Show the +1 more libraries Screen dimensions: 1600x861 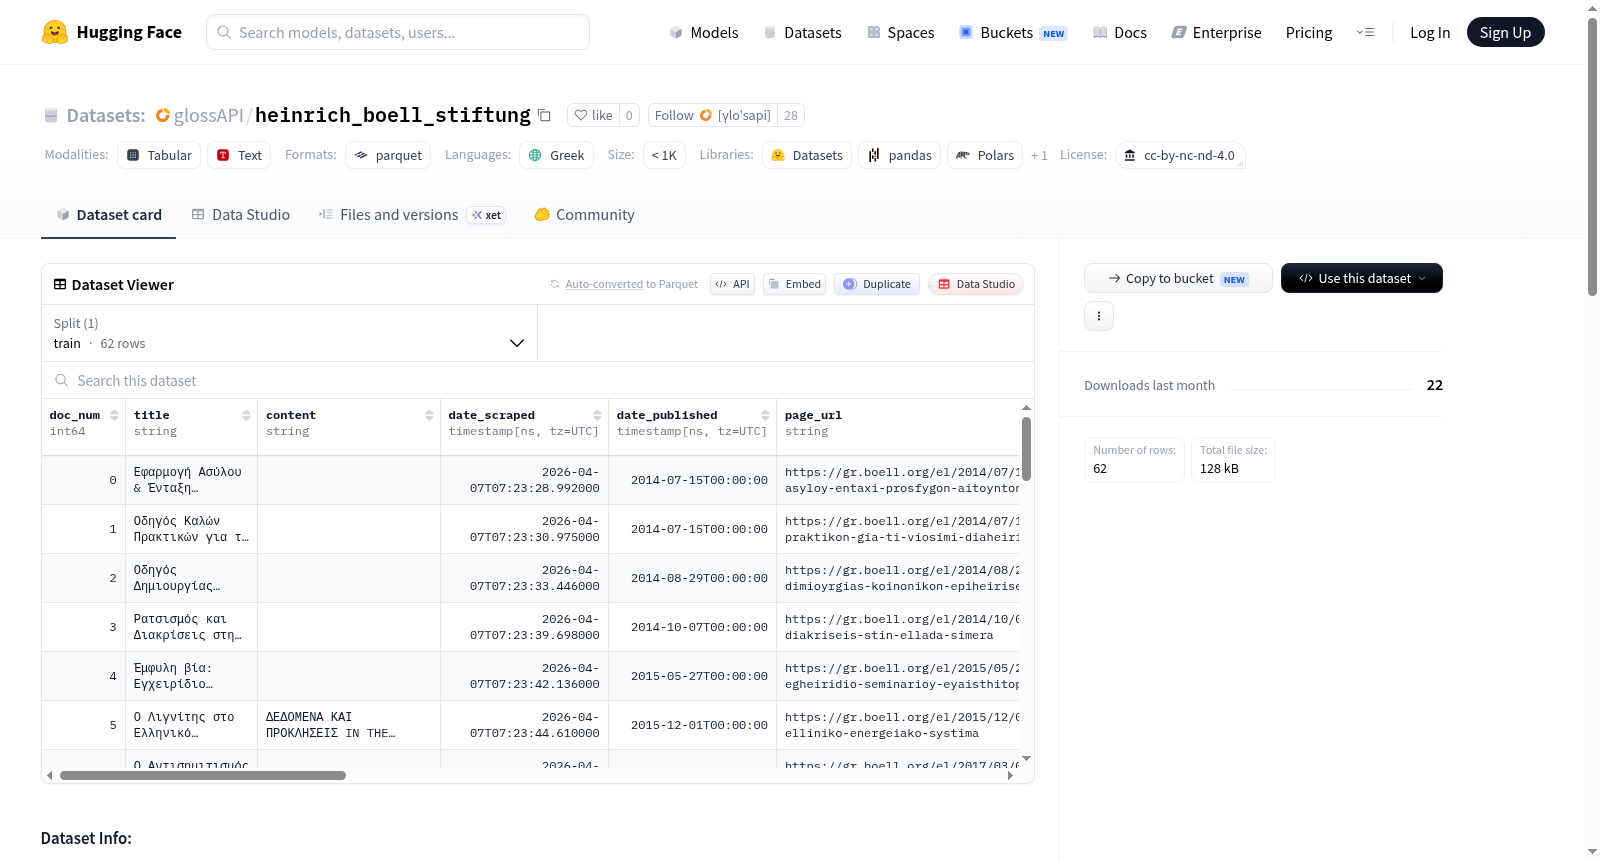point(1039,155)
